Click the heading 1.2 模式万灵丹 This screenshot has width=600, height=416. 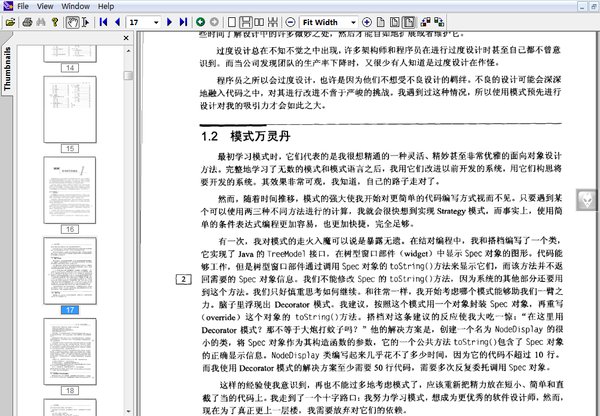[x=246, y=136]
